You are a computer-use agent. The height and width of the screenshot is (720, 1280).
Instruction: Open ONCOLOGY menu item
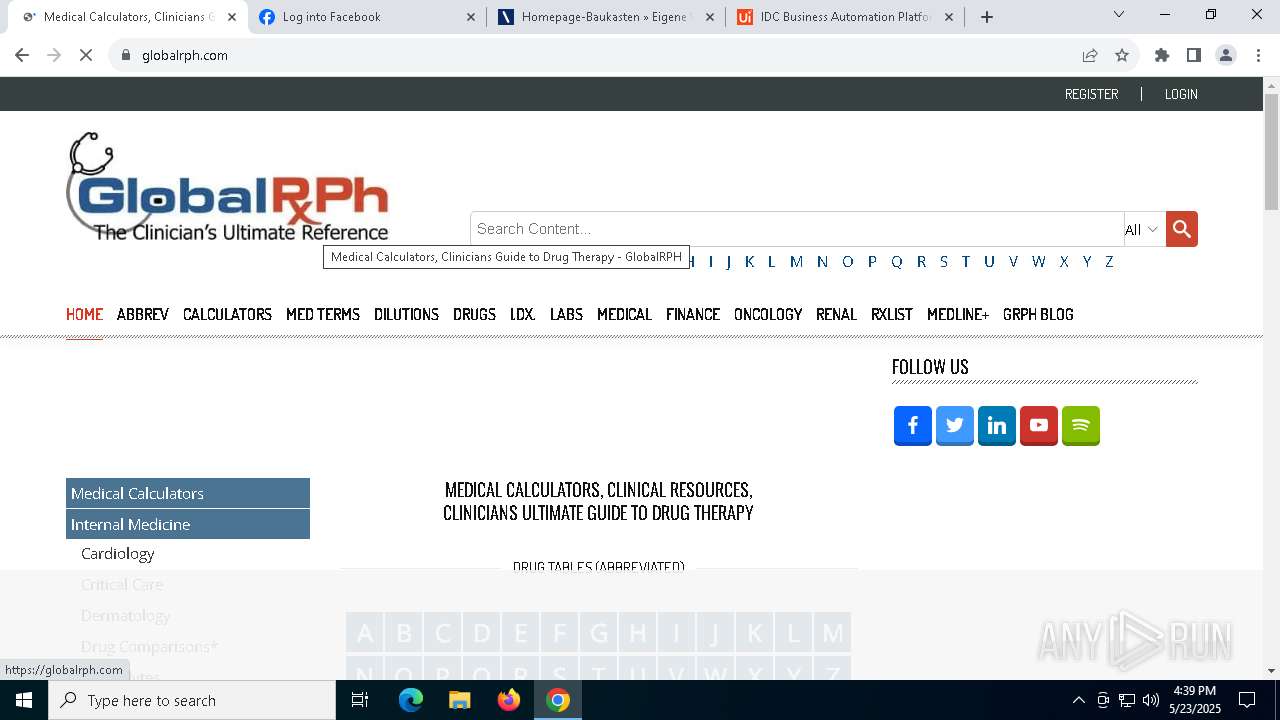point(768,314)
